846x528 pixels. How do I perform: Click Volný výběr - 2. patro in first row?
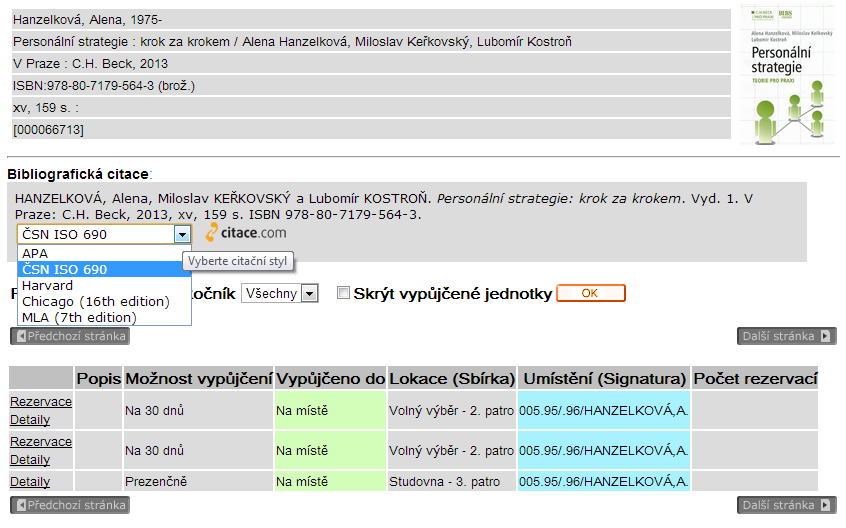point(451,411)
